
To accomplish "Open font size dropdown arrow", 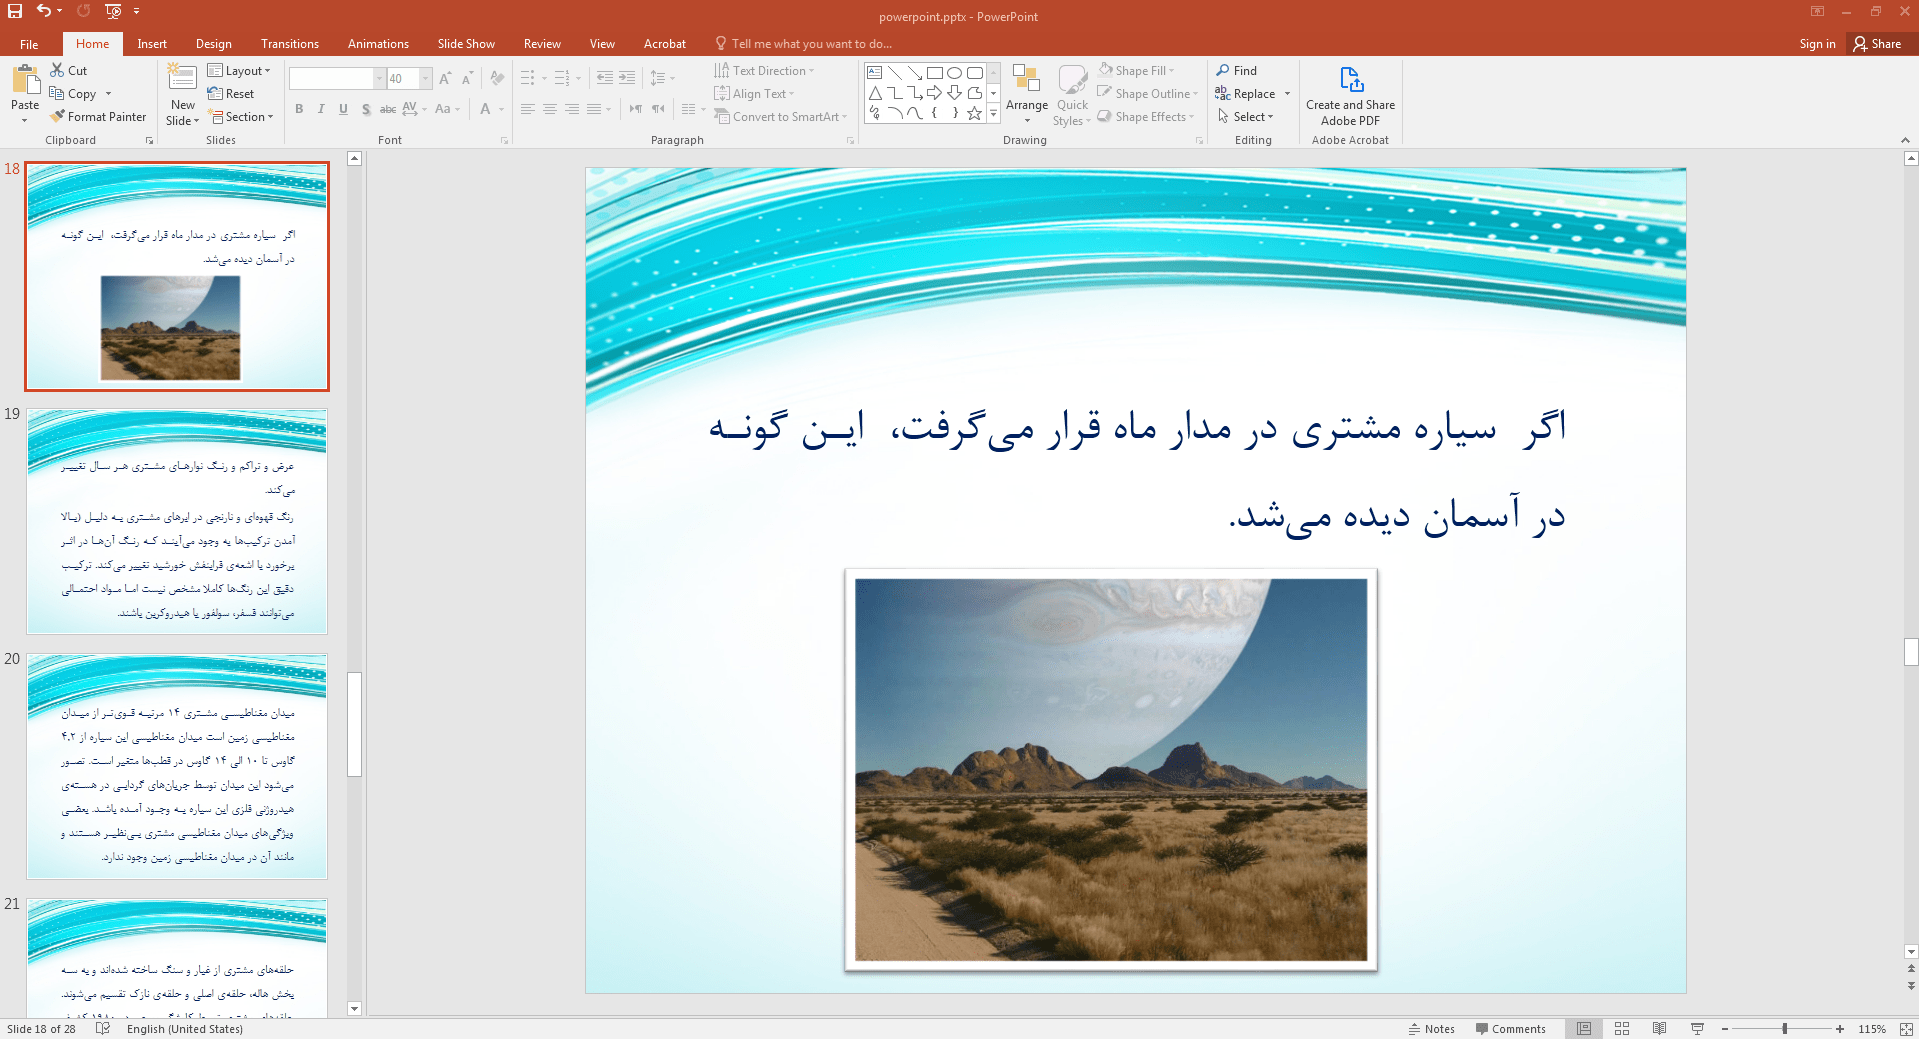I will [x=426, y=78].
